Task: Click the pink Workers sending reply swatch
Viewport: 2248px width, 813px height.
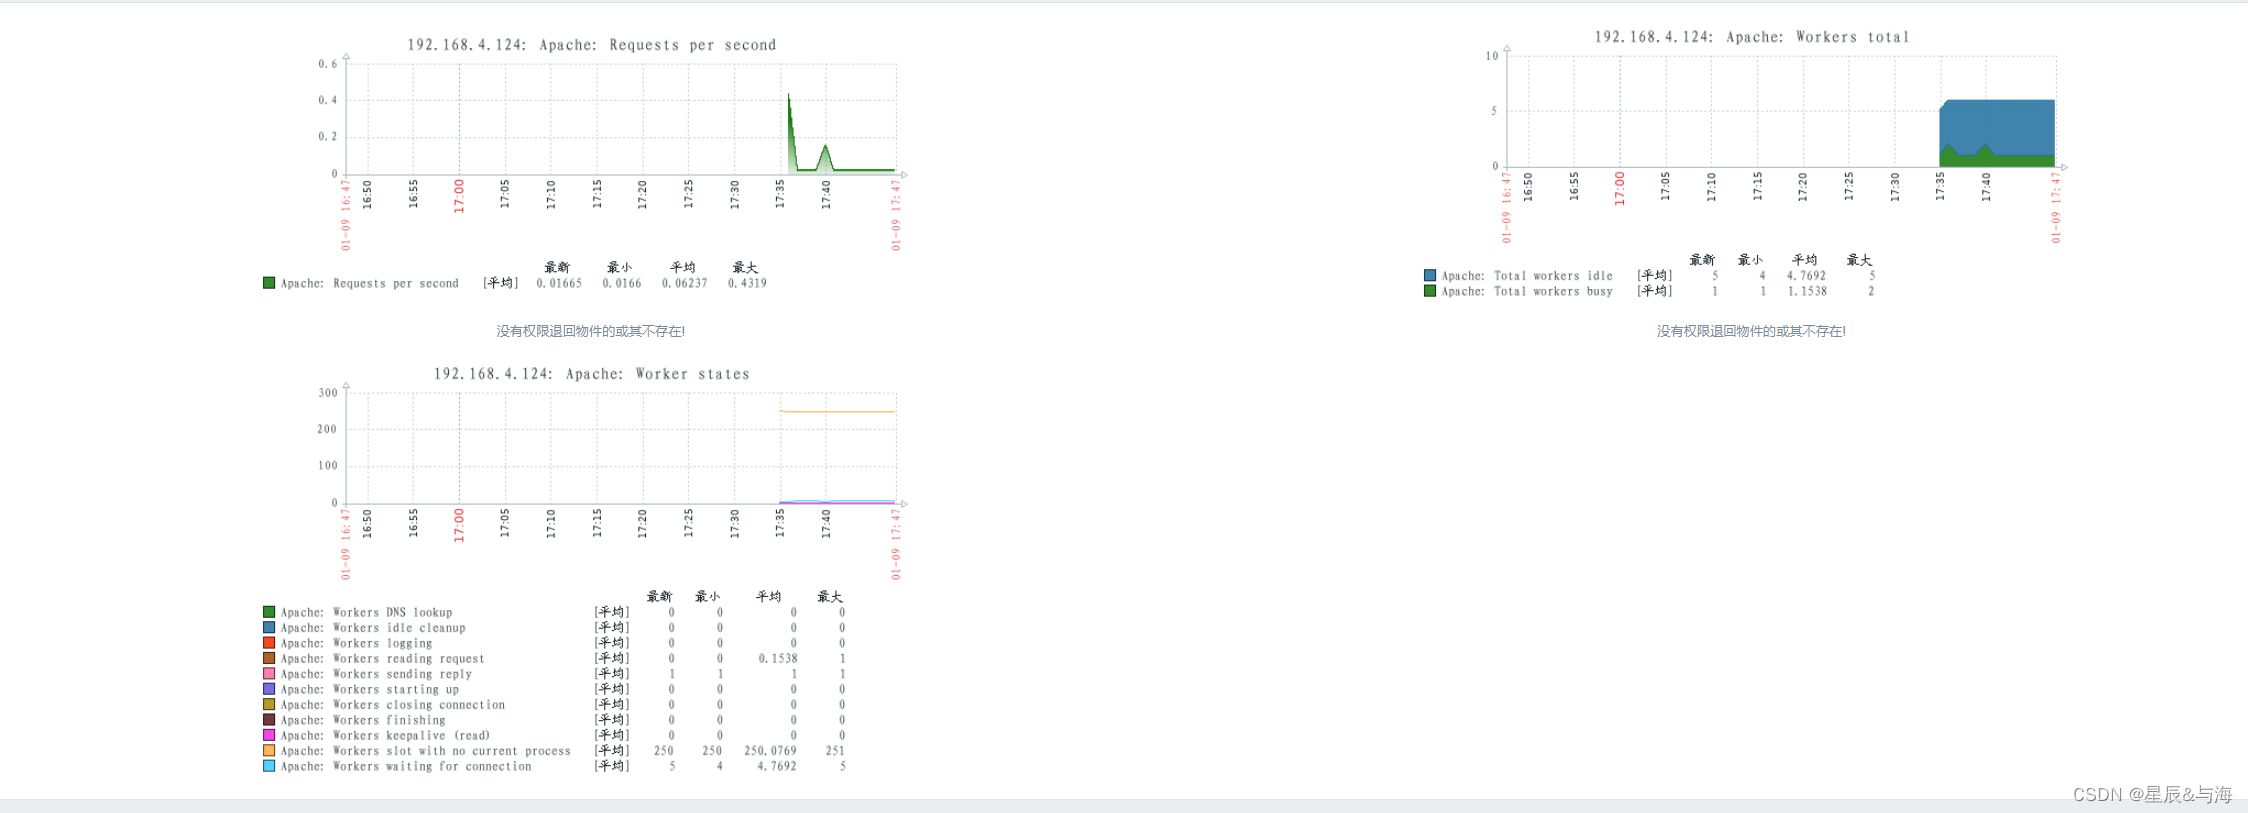Action: [269, 673]
